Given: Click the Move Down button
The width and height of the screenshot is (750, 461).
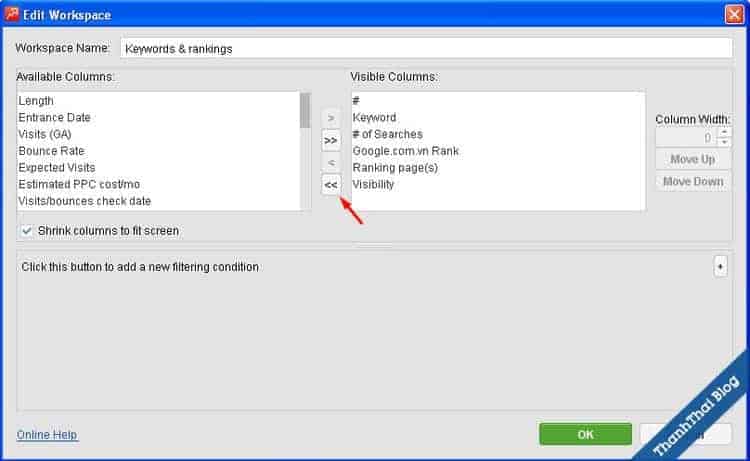Looking at the screenshot, I should [x=692, y=182].
